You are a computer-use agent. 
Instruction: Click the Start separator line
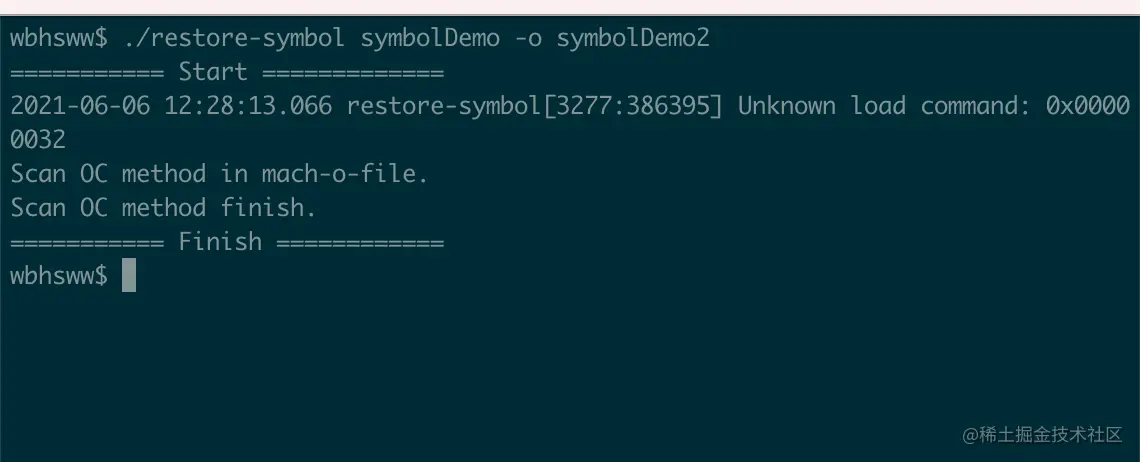[x=227, y=73]
